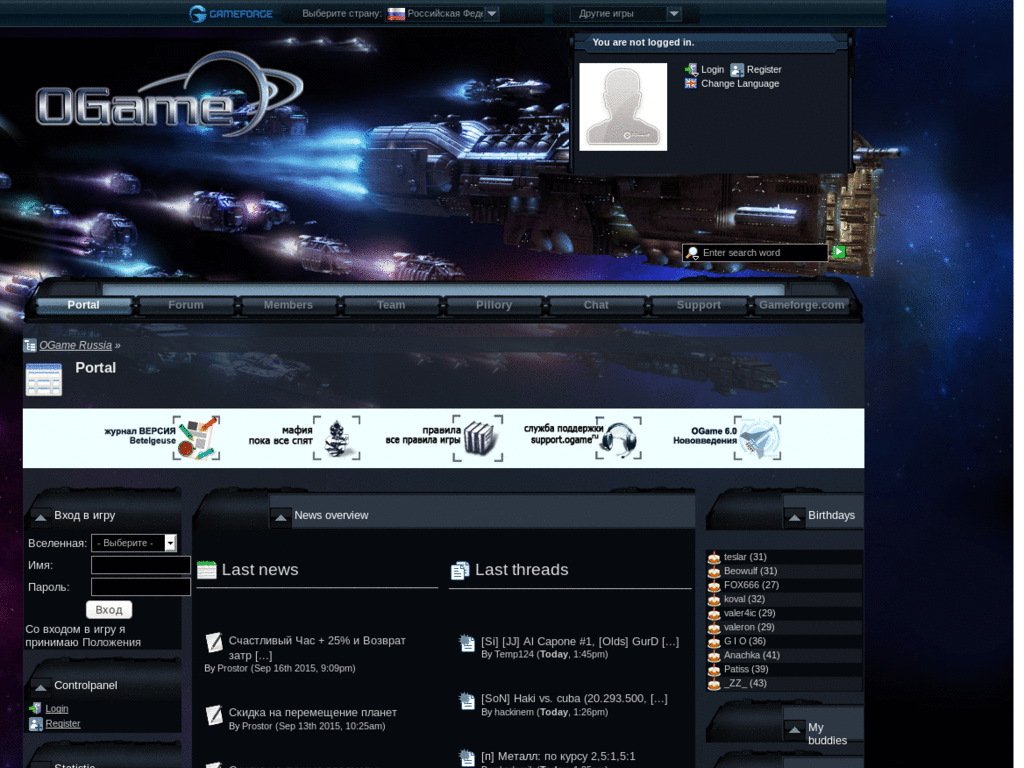Click thread icon beside Al Capone #1
Viewport: 1024px width, 768px height.
click(x=467, y=643)
